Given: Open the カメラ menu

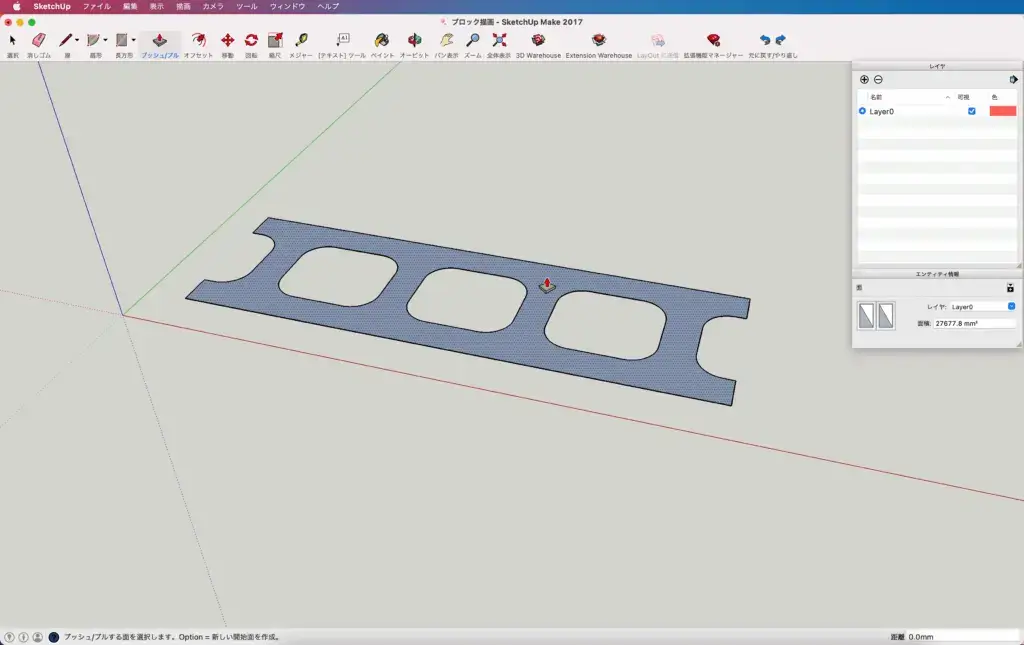Looking at the screenshot, I should click(x=213, y=7).
